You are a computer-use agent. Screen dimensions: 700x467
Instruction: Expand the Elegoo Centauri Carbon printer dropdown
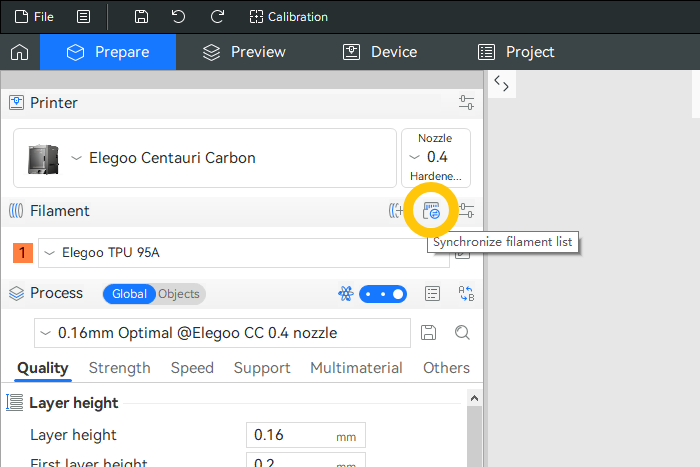pos(205,158)
